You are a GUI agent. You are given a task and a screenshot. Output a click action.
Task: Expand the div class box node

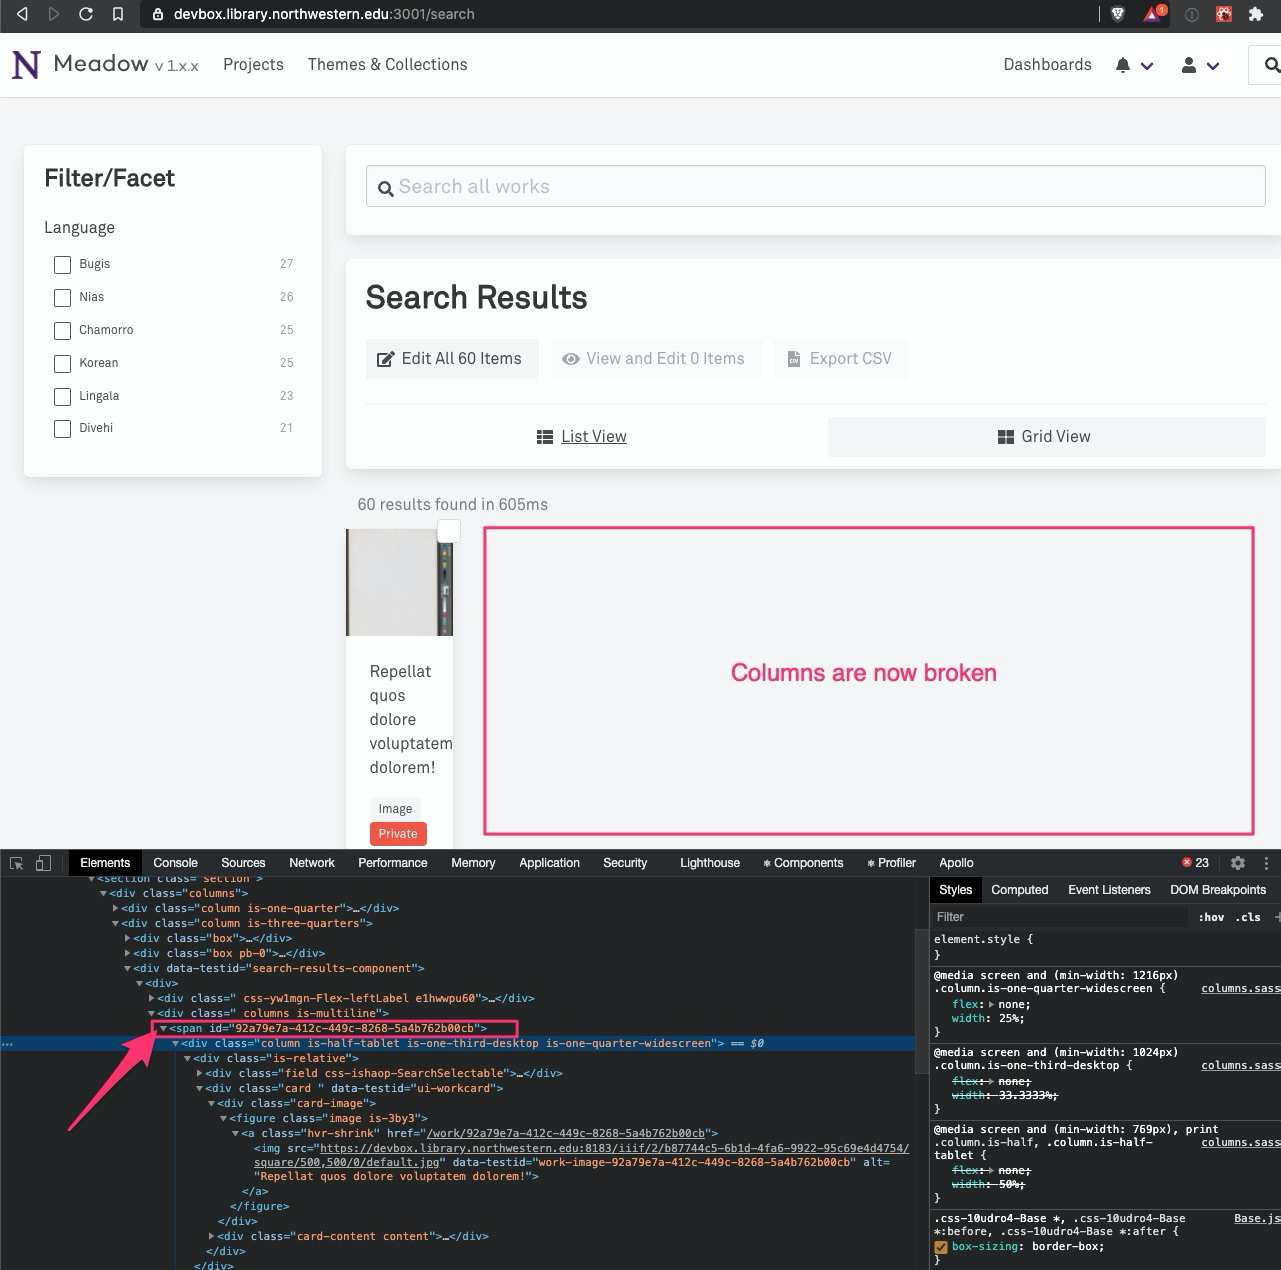127,939
